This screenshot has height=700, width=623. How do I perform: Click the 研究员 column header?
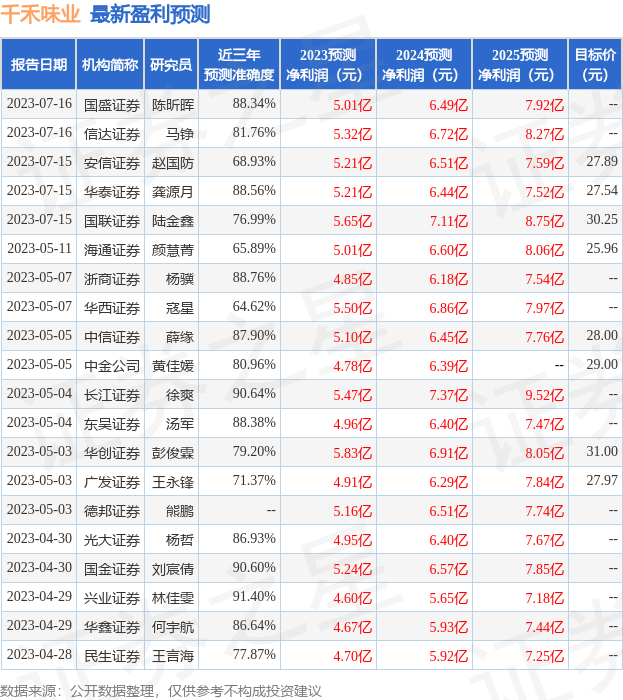coord(171,64)
